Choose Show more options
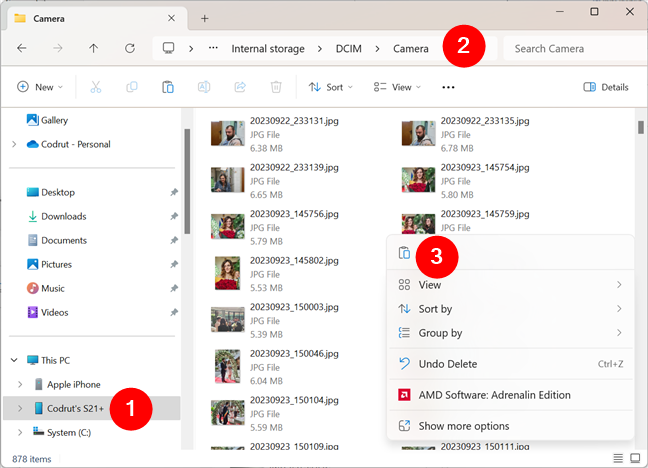648x468 pixels. click(510, 426)
